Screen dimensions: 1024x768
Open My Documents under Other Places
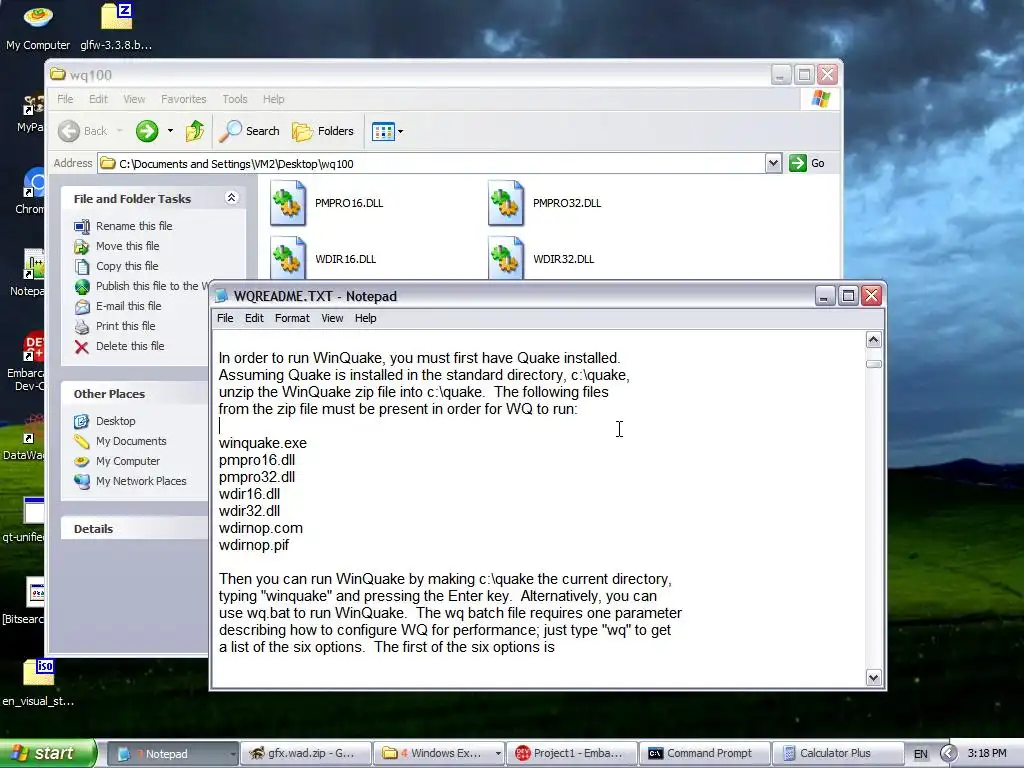[x=131, y=441]
